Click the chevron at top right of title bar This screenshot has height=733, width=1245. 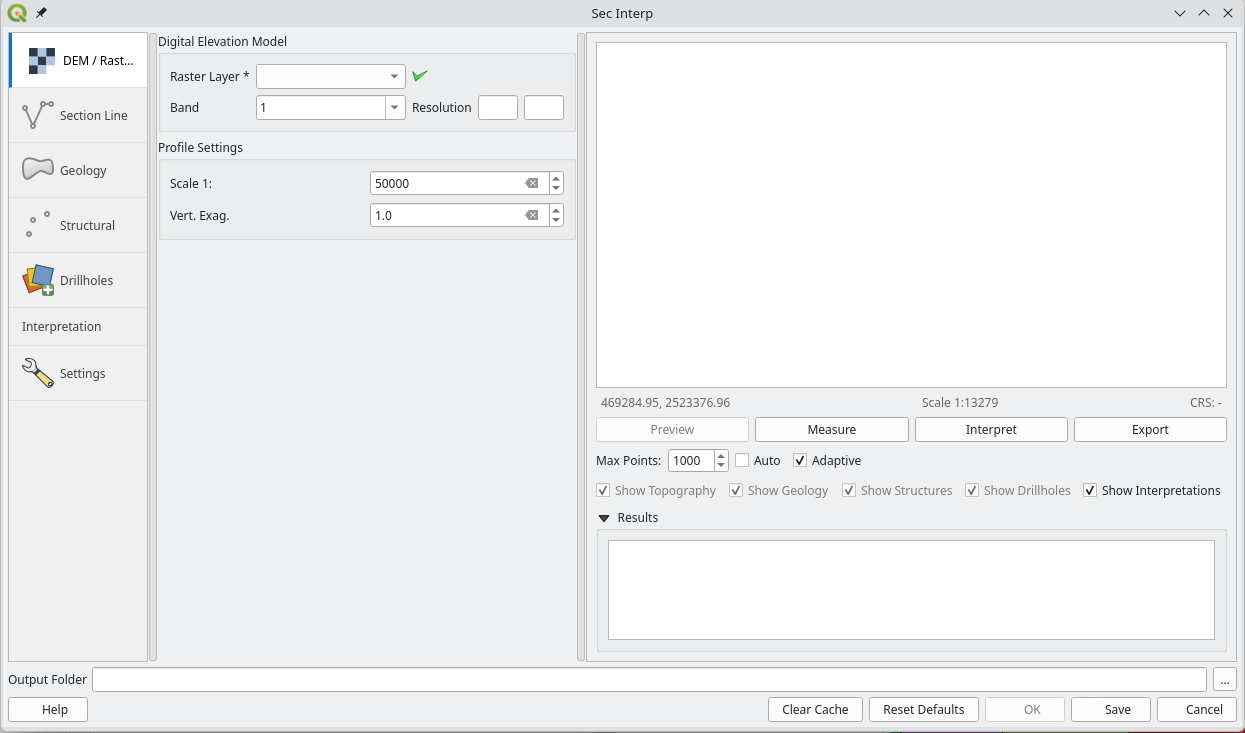[x=1179, y=13]
